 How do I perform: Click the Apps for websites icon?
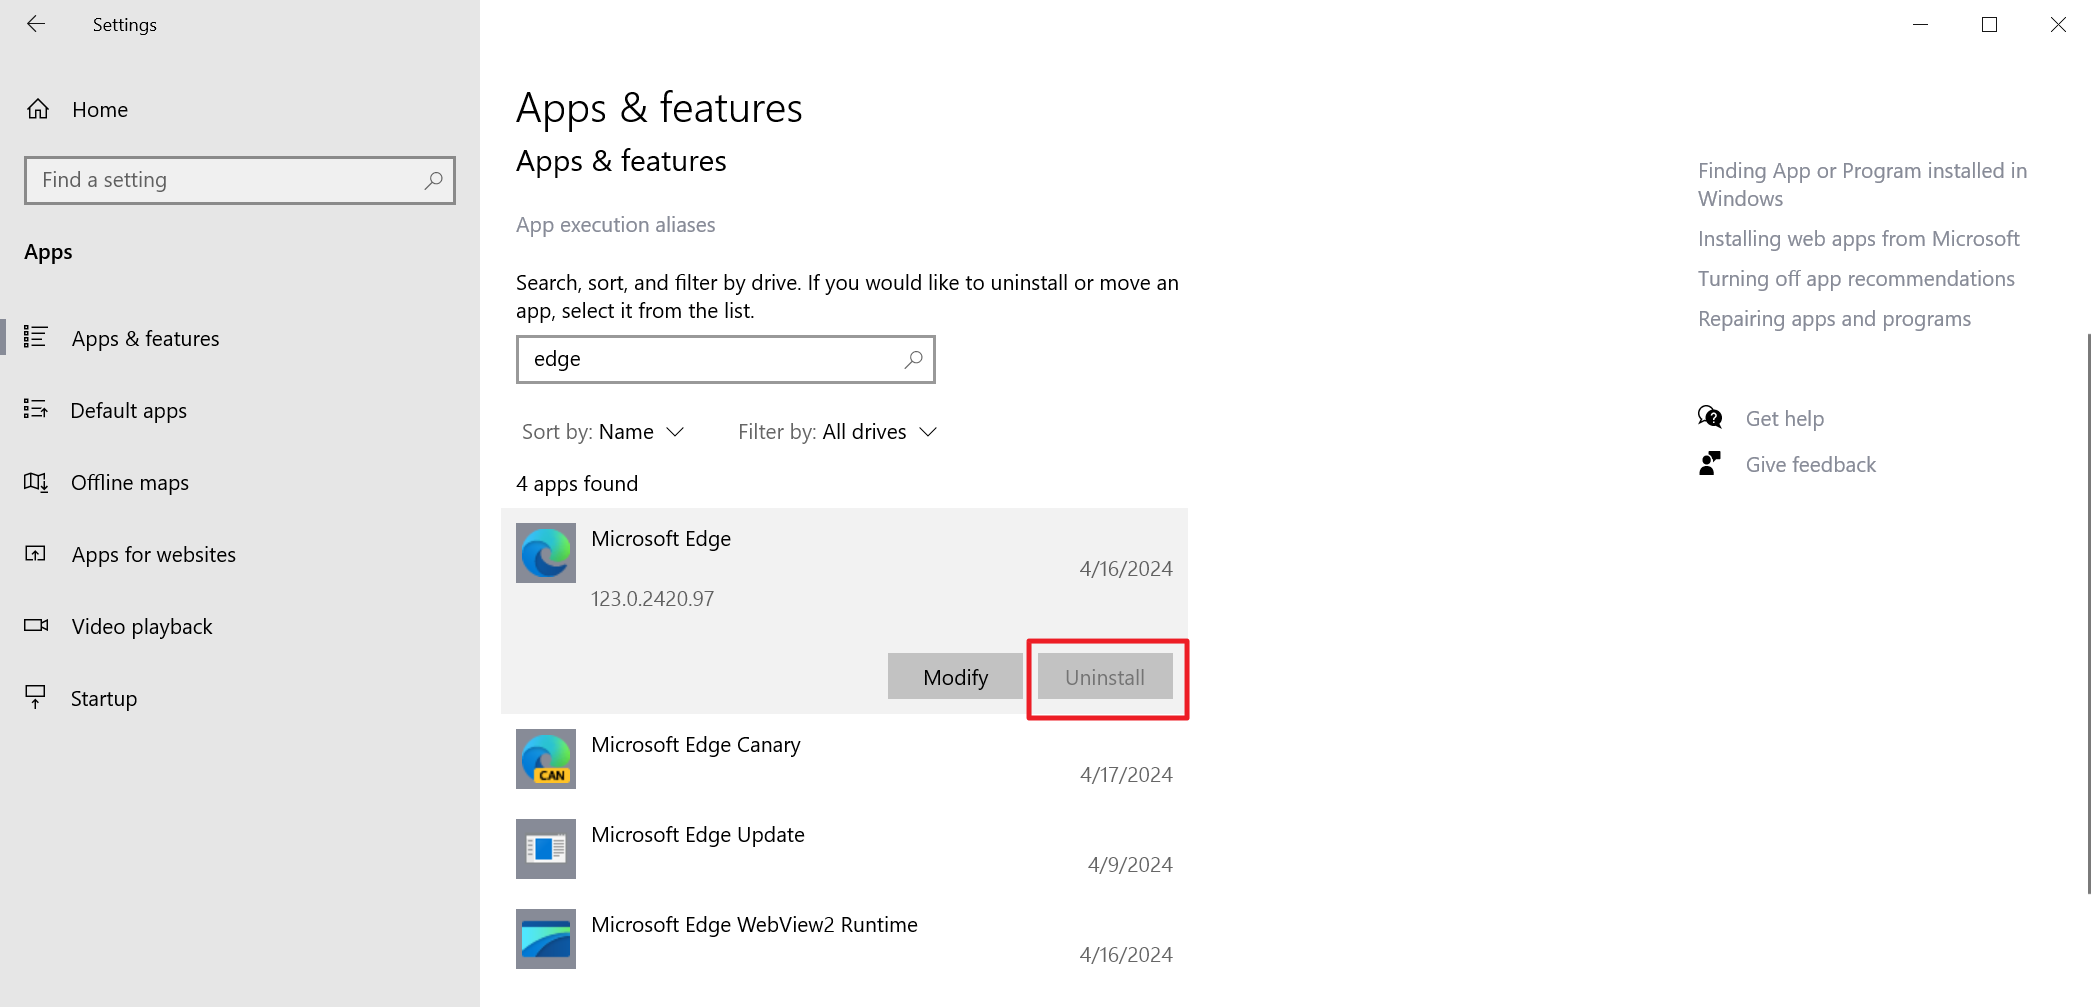tap(36, 554)
